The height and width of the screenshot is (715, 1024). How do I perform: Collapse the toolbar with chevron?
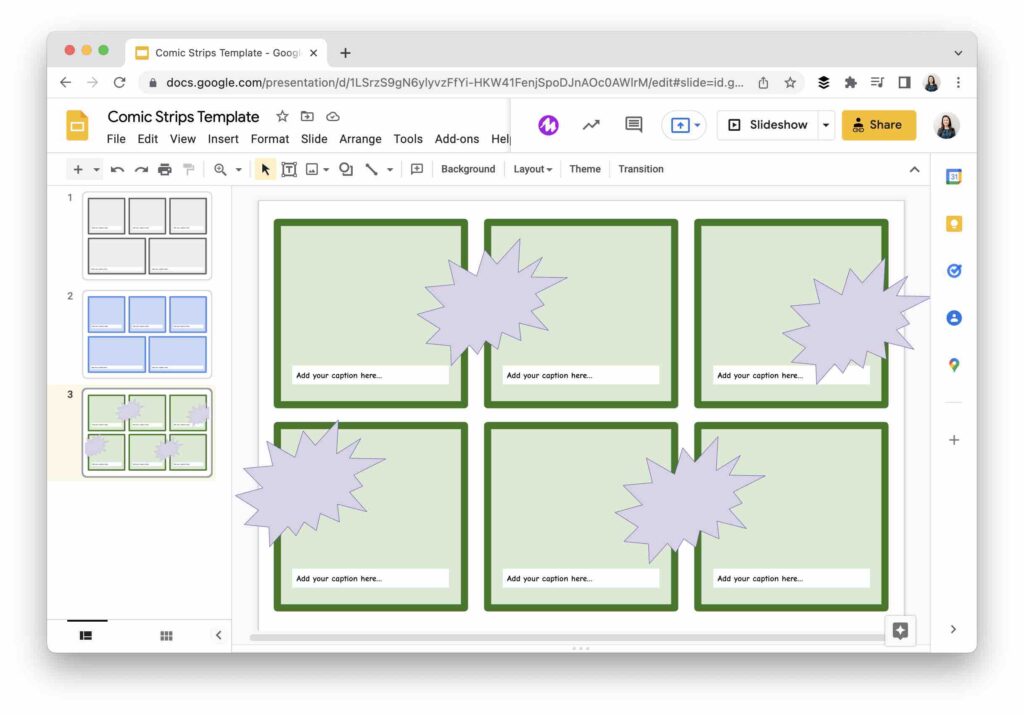click(914, 169)
